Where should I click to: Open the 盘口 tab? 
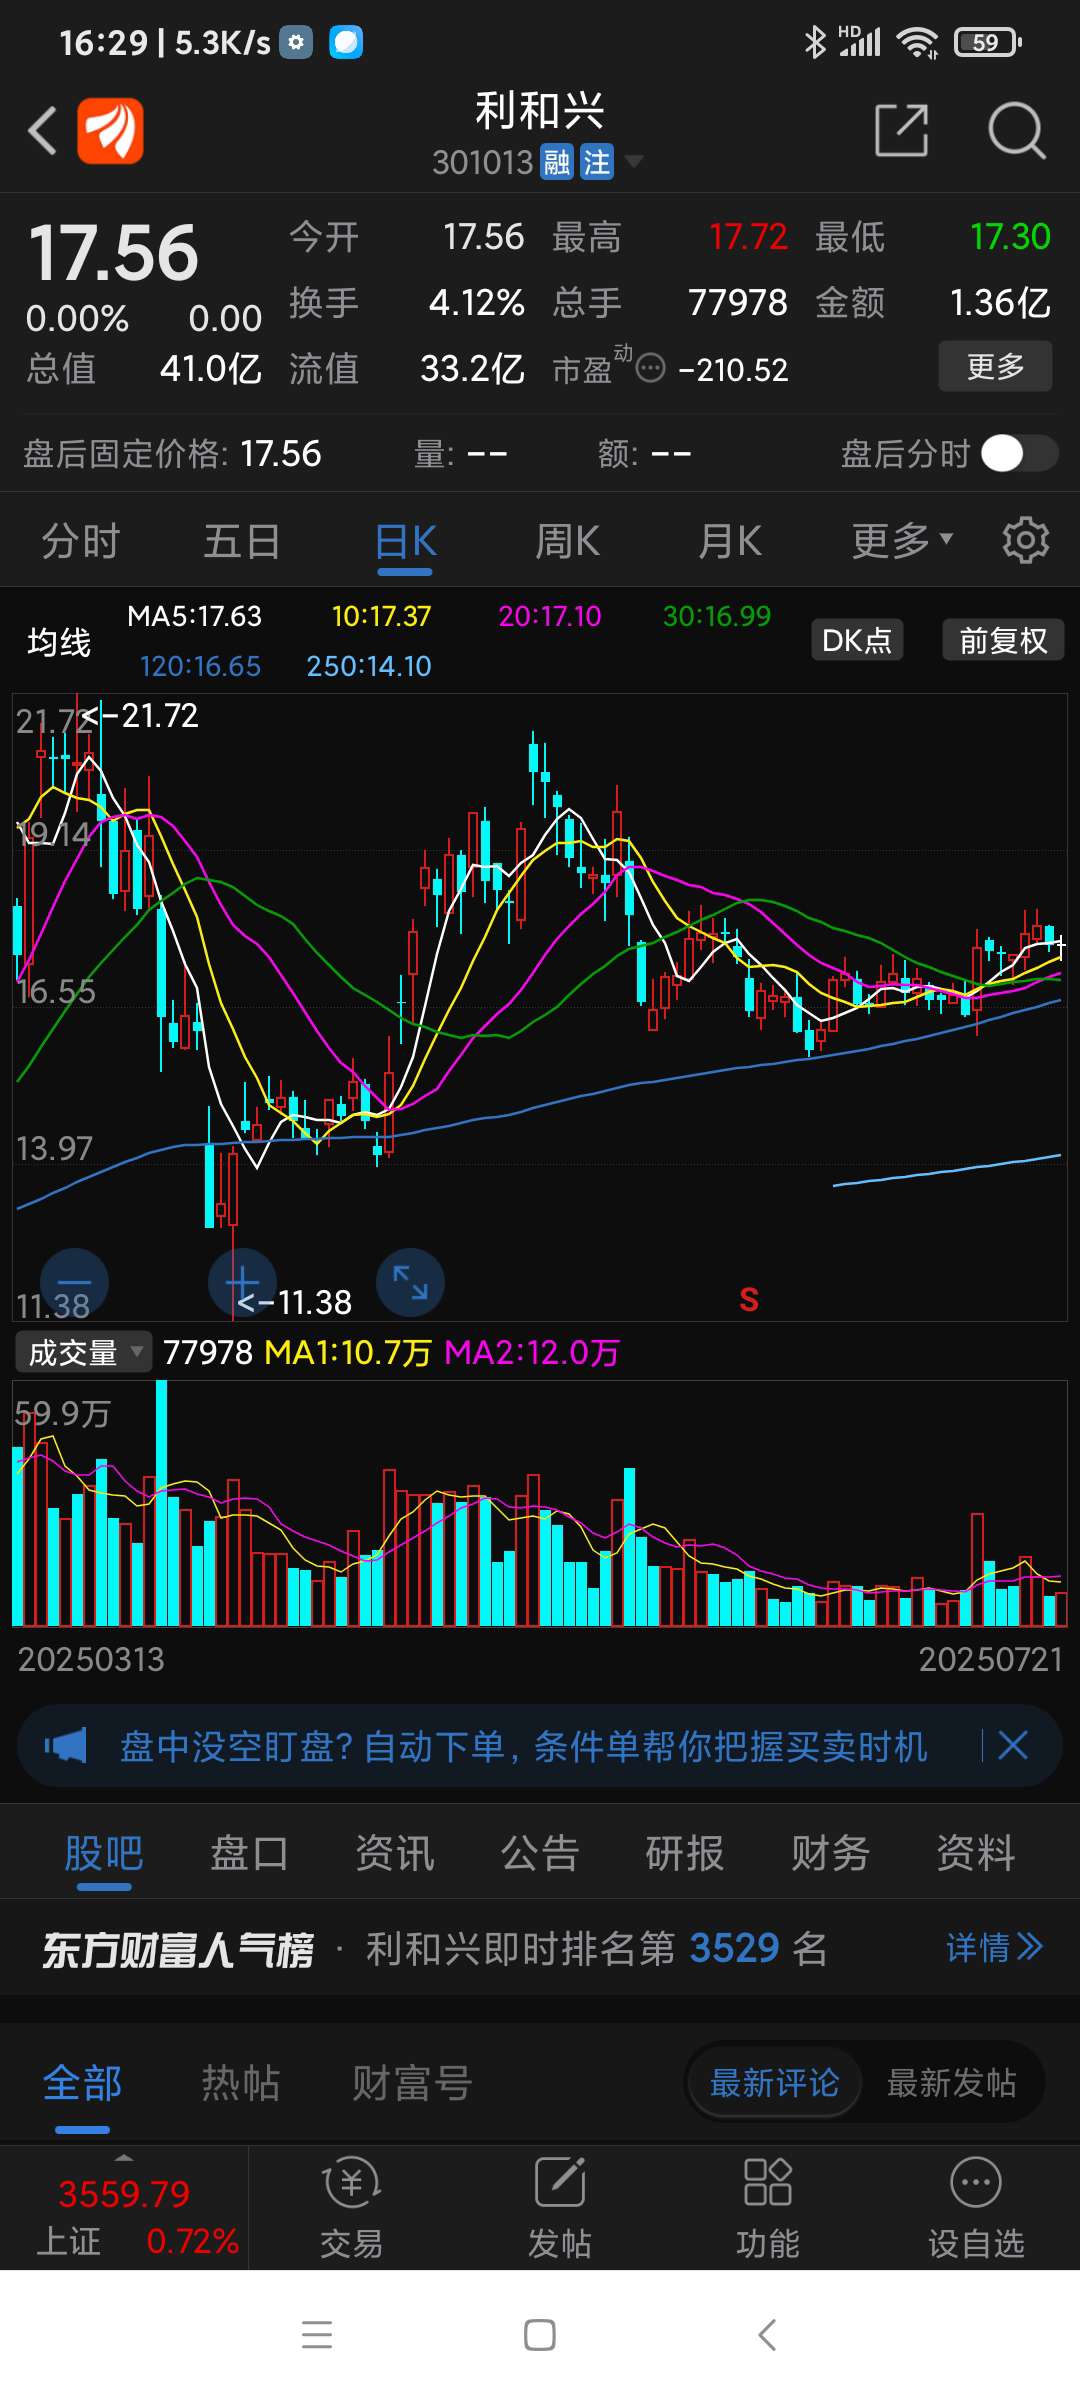click(x=249, y=1853)
